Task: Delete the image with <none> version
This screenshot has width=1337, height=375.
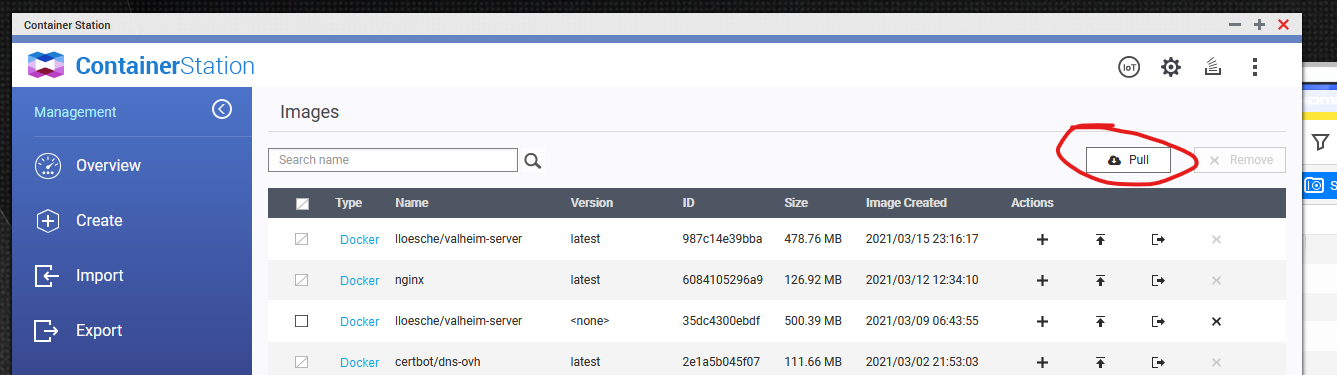Action: coord(1216,322)
